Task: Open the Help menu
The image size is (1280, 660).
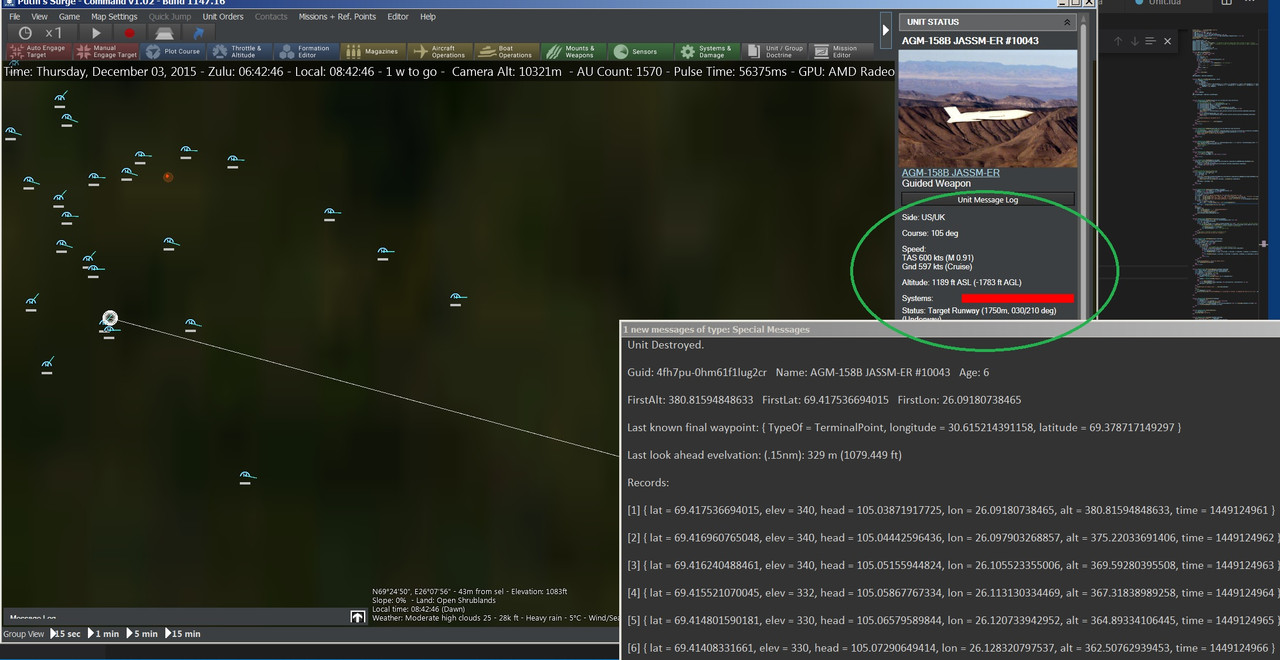Action: tap(428, 17)
